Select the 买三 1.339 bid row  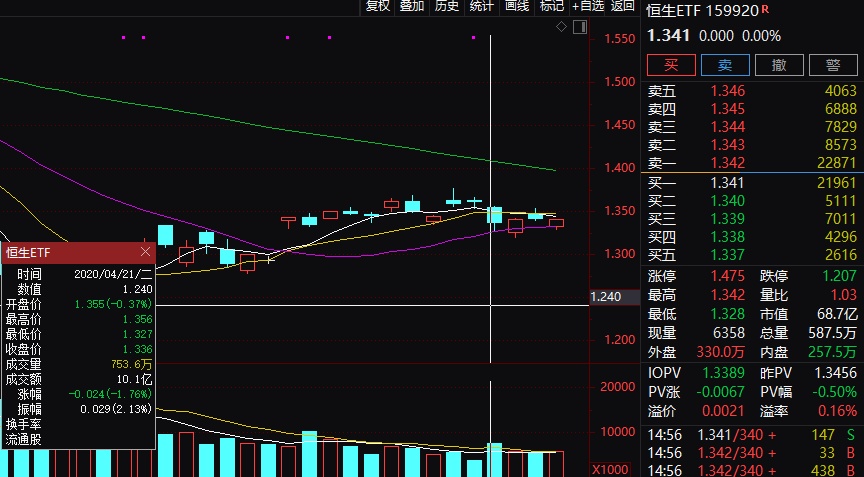(x=752, y=219)
